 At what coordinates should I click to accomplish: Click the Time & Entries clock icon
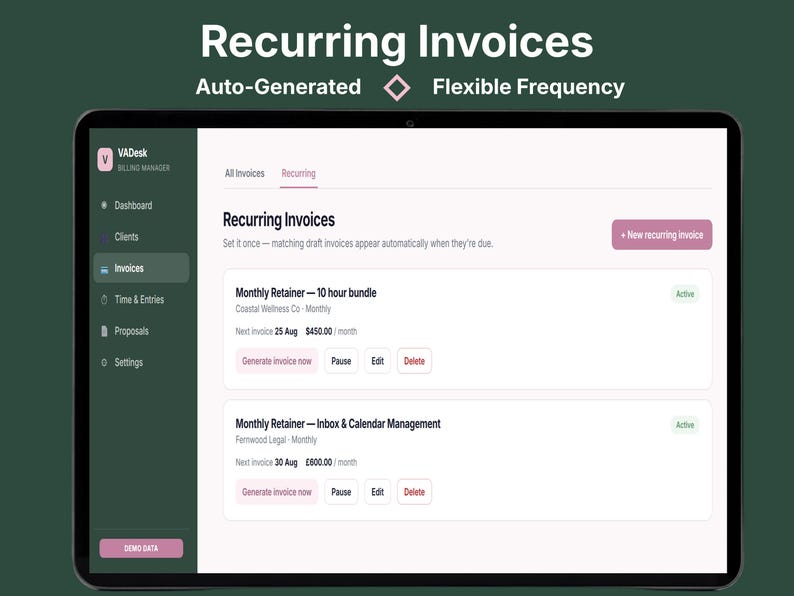[104, 300]
